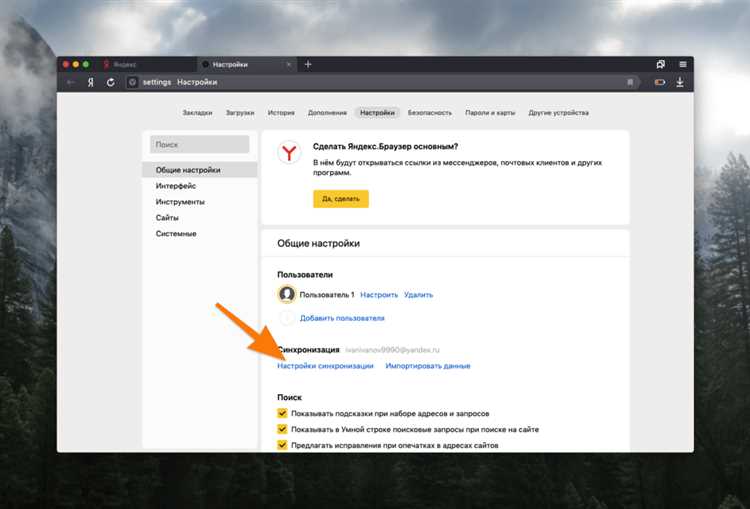Open the Настройки синхронизации link
This screenshot has width=750, height=509.
tap(325, 366)
